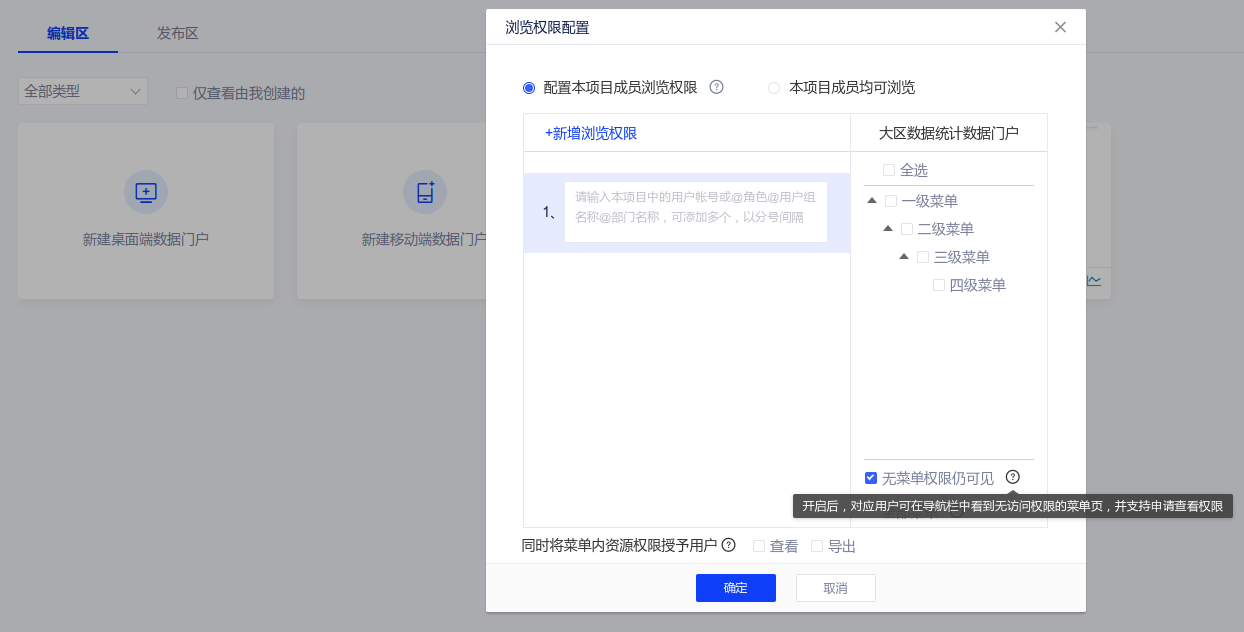Click help icon beside 同时将菜单内资源权限授予用户

728,545
